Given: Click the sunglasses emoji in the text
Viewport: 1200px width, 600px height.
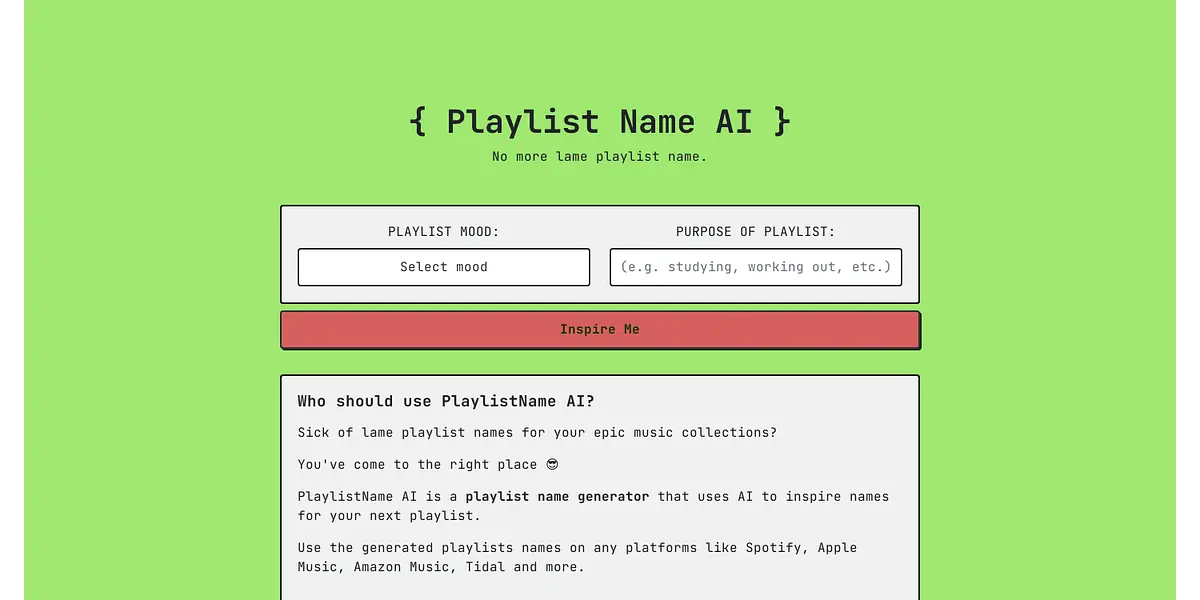Looking at the screenshot, I should [x=552, y=465].
